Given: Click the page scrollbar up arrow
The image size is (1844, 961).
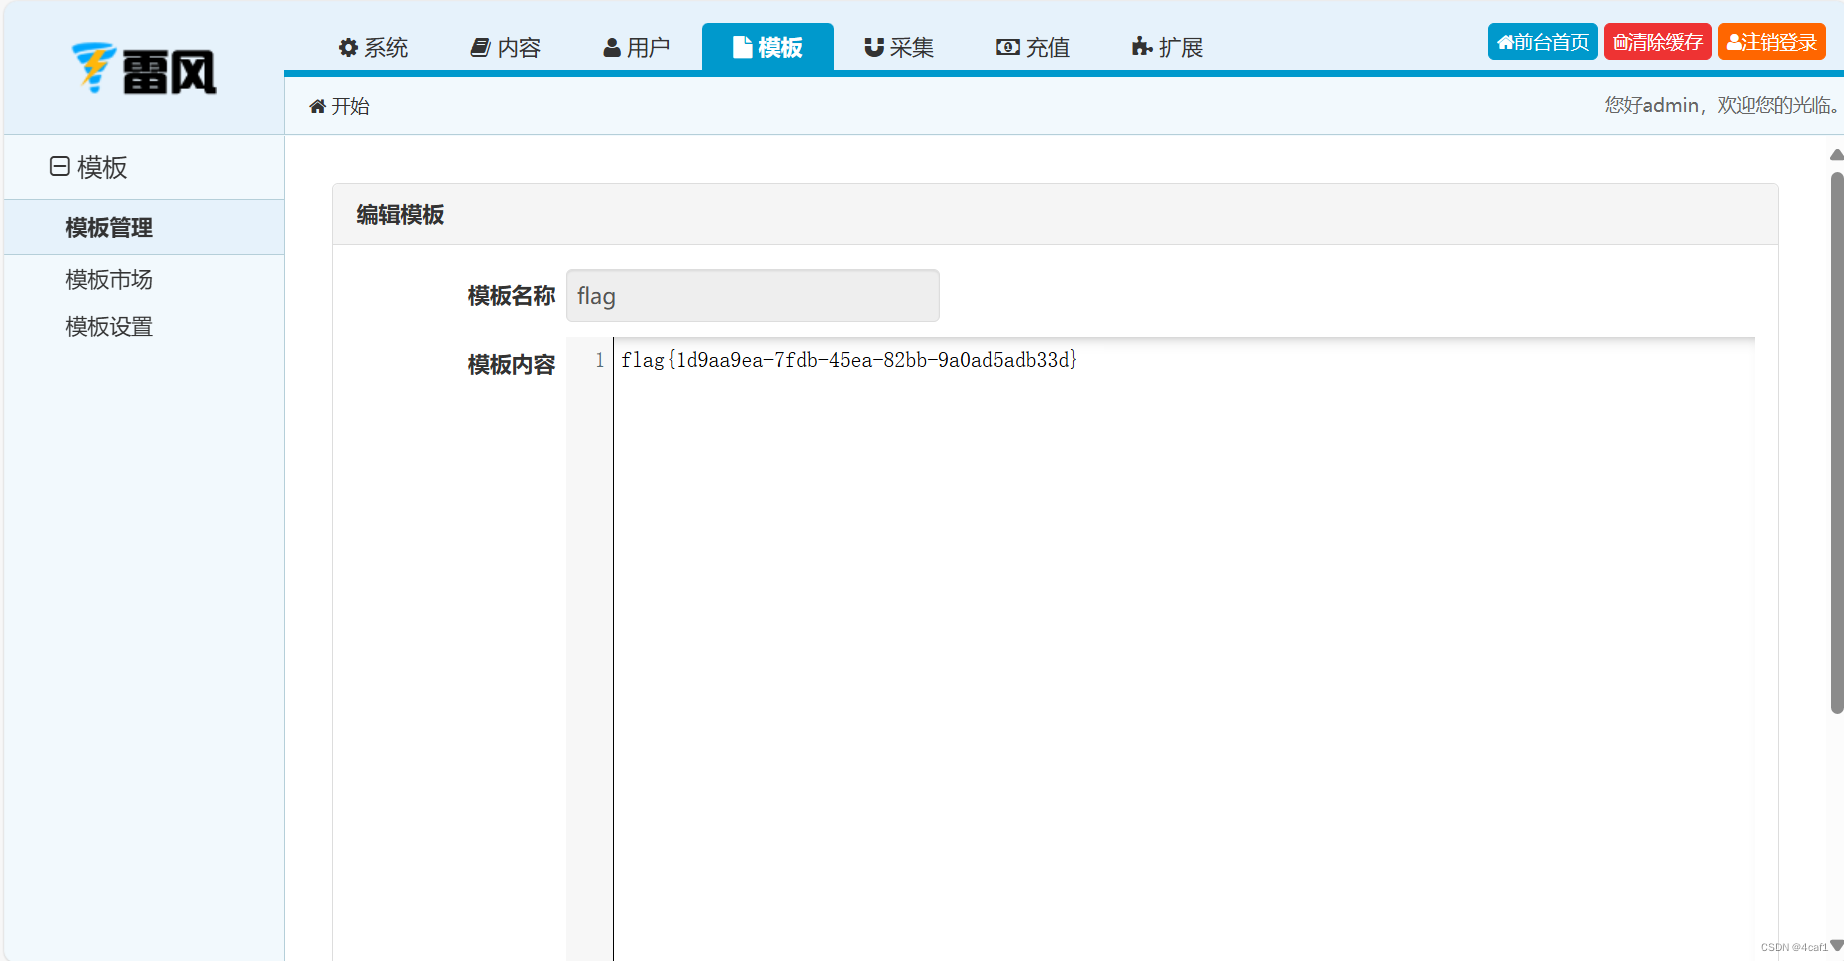Looking at the screenshot, I should (x=1837, y=155).
